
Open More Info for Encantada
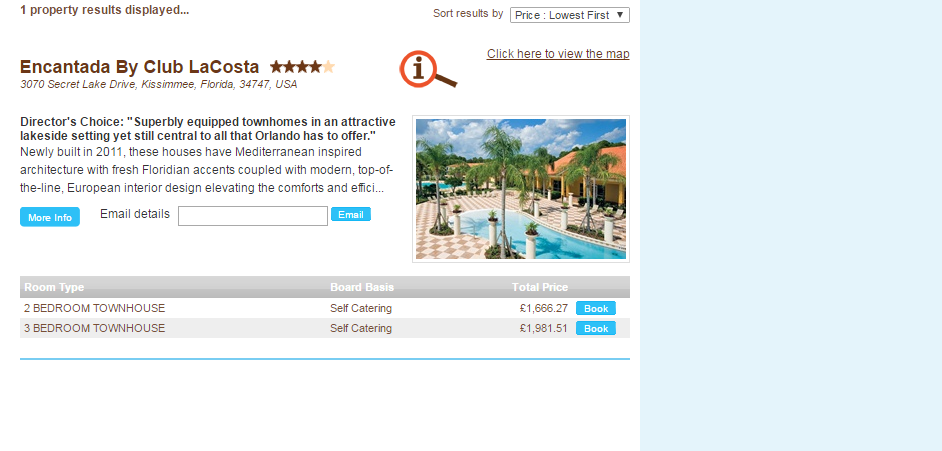pos(50,217)
